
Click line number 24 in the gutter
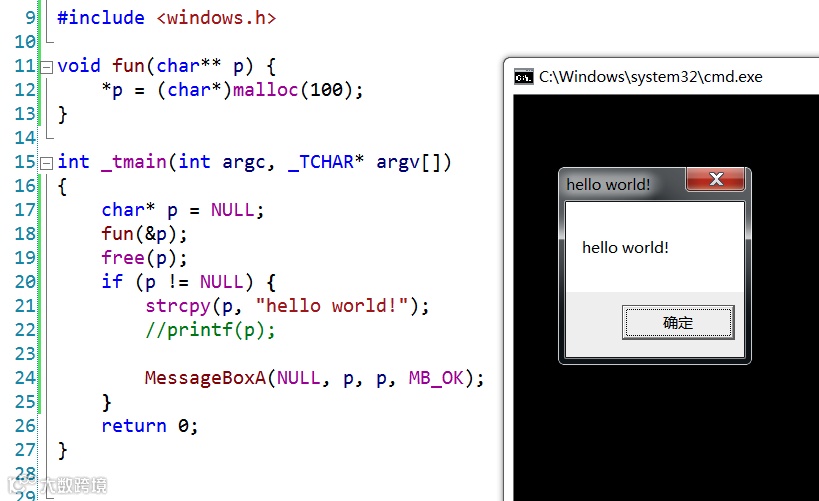(25, 378)
